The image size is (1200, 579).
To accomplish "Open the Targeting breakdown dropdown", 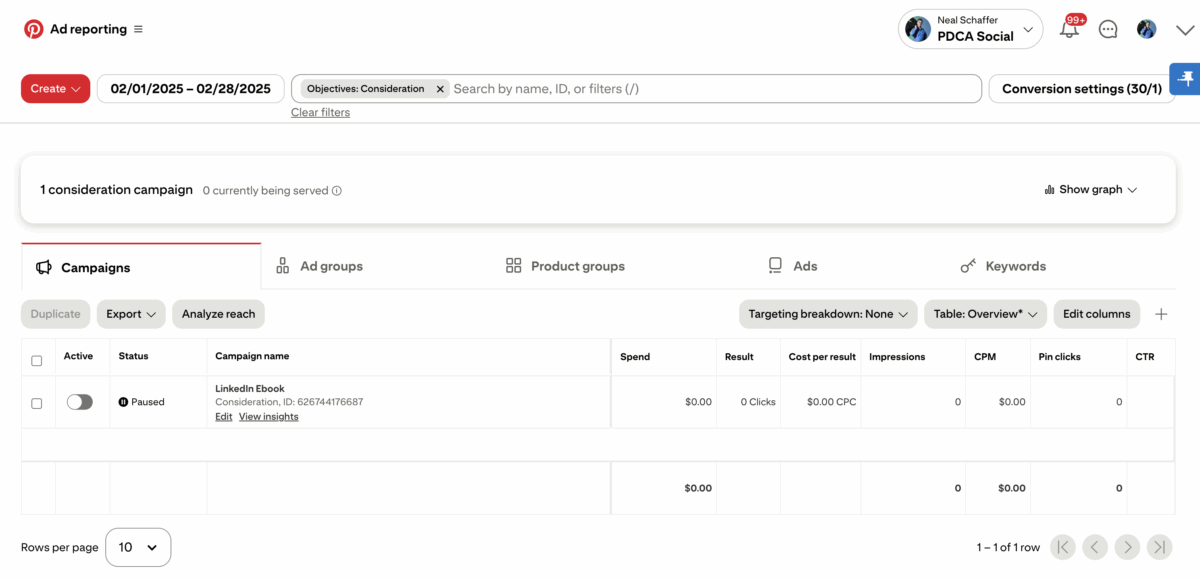I will pos(827,314).
